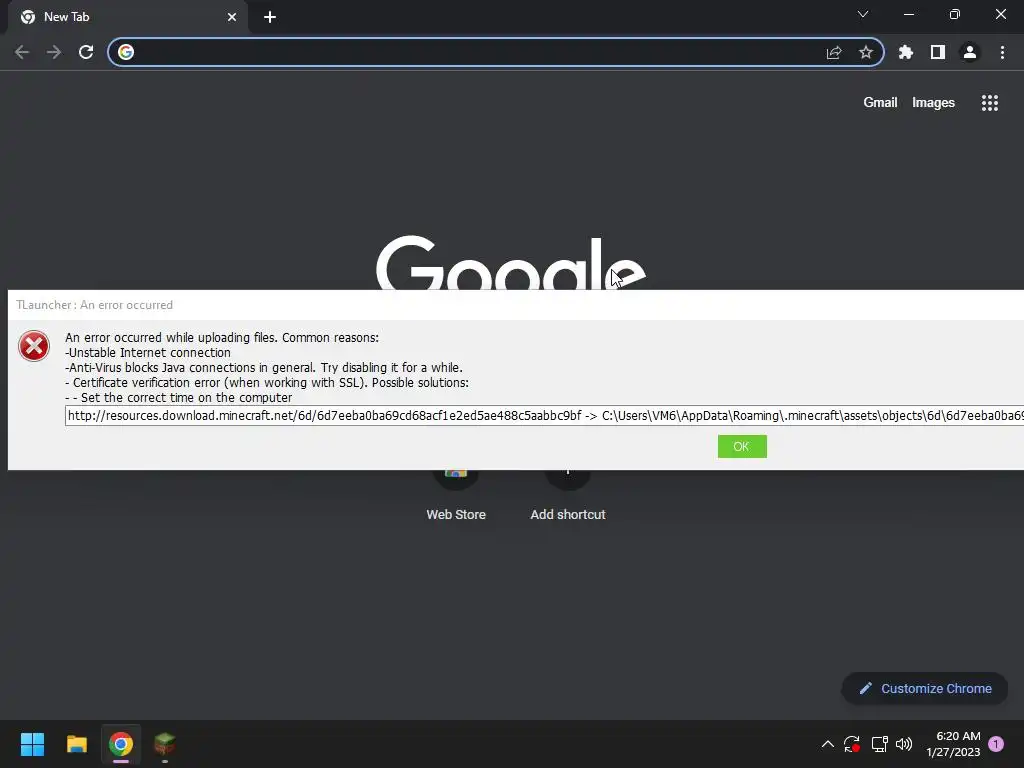This screenshot has width=1024, height=768.
Task: Open File Explorer from the taskbar
Action: [76, 744]
